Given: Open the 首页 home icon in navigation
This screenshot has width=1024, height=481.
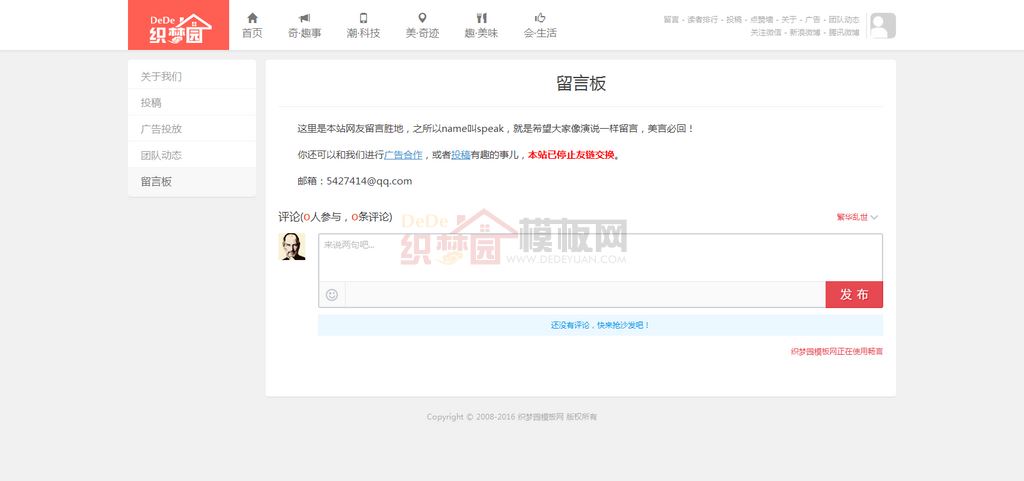Looking at the screenshot, I should point(252,18).
